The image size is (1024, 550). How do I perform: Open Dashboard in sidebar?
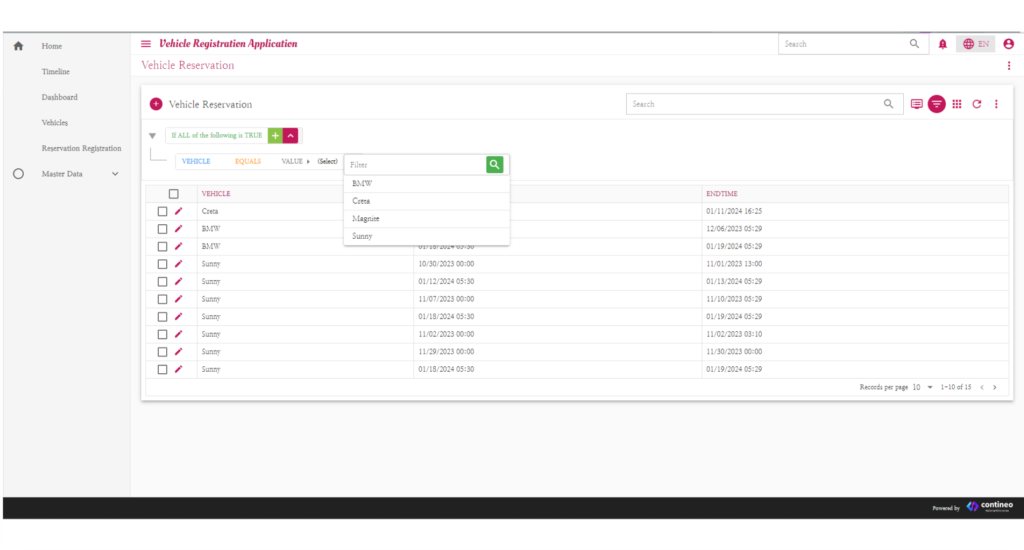59,97
